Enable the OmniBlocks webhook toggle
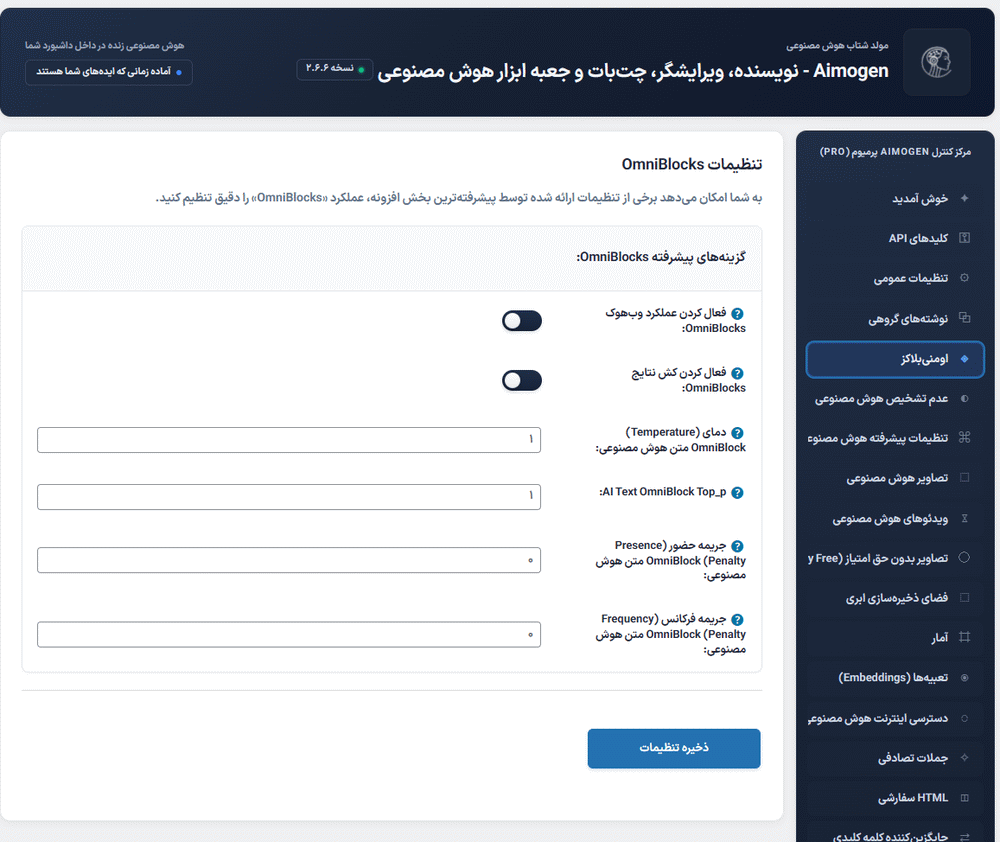The height and width of the screenshot is (842, 1000). pos(521,320)
